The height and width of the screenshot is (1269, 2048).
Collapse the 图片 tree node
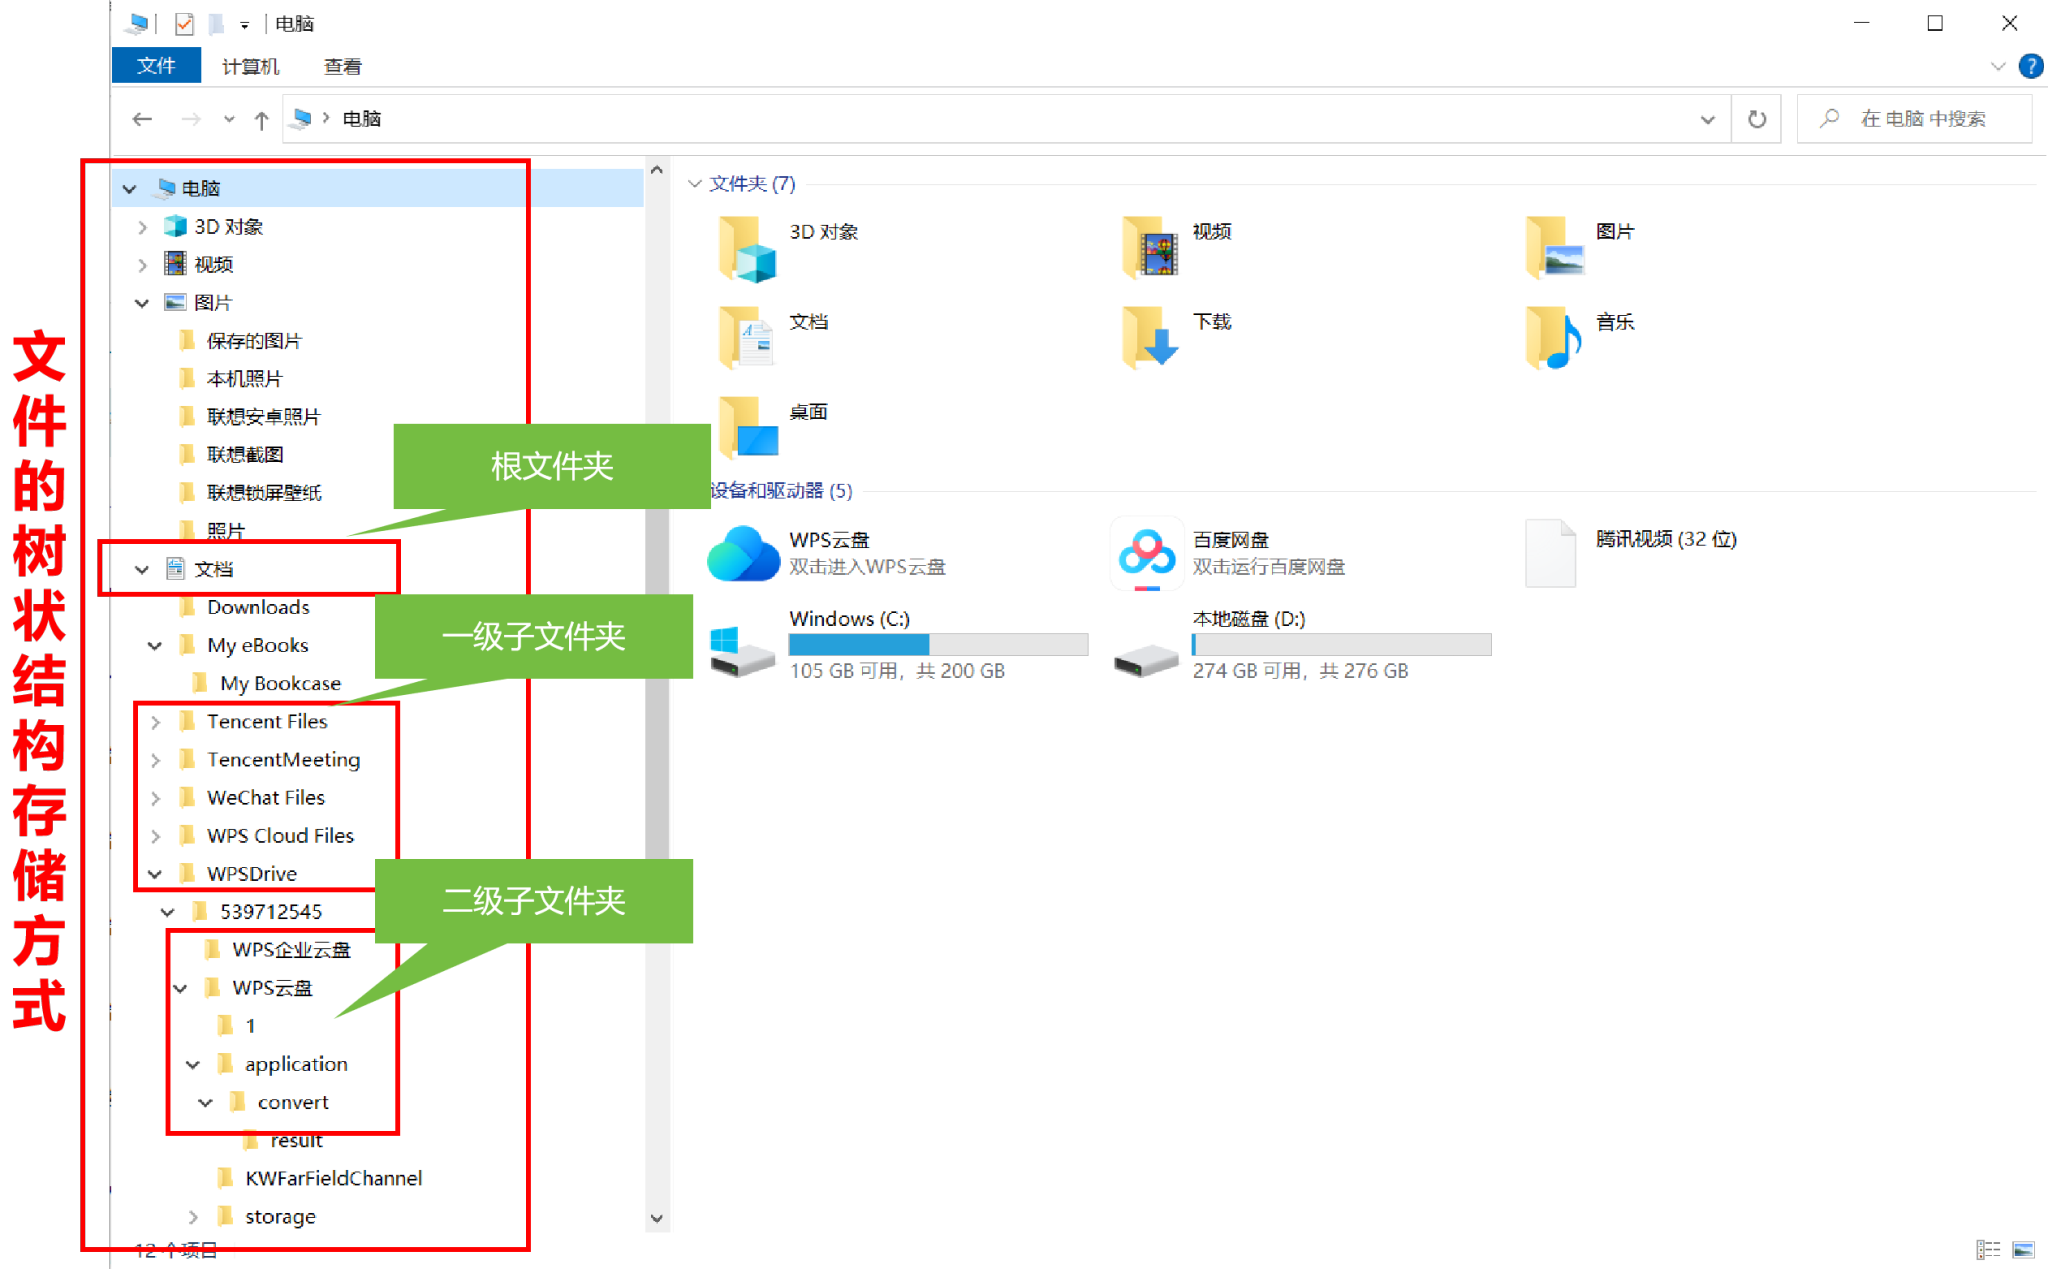coord(142,303)
